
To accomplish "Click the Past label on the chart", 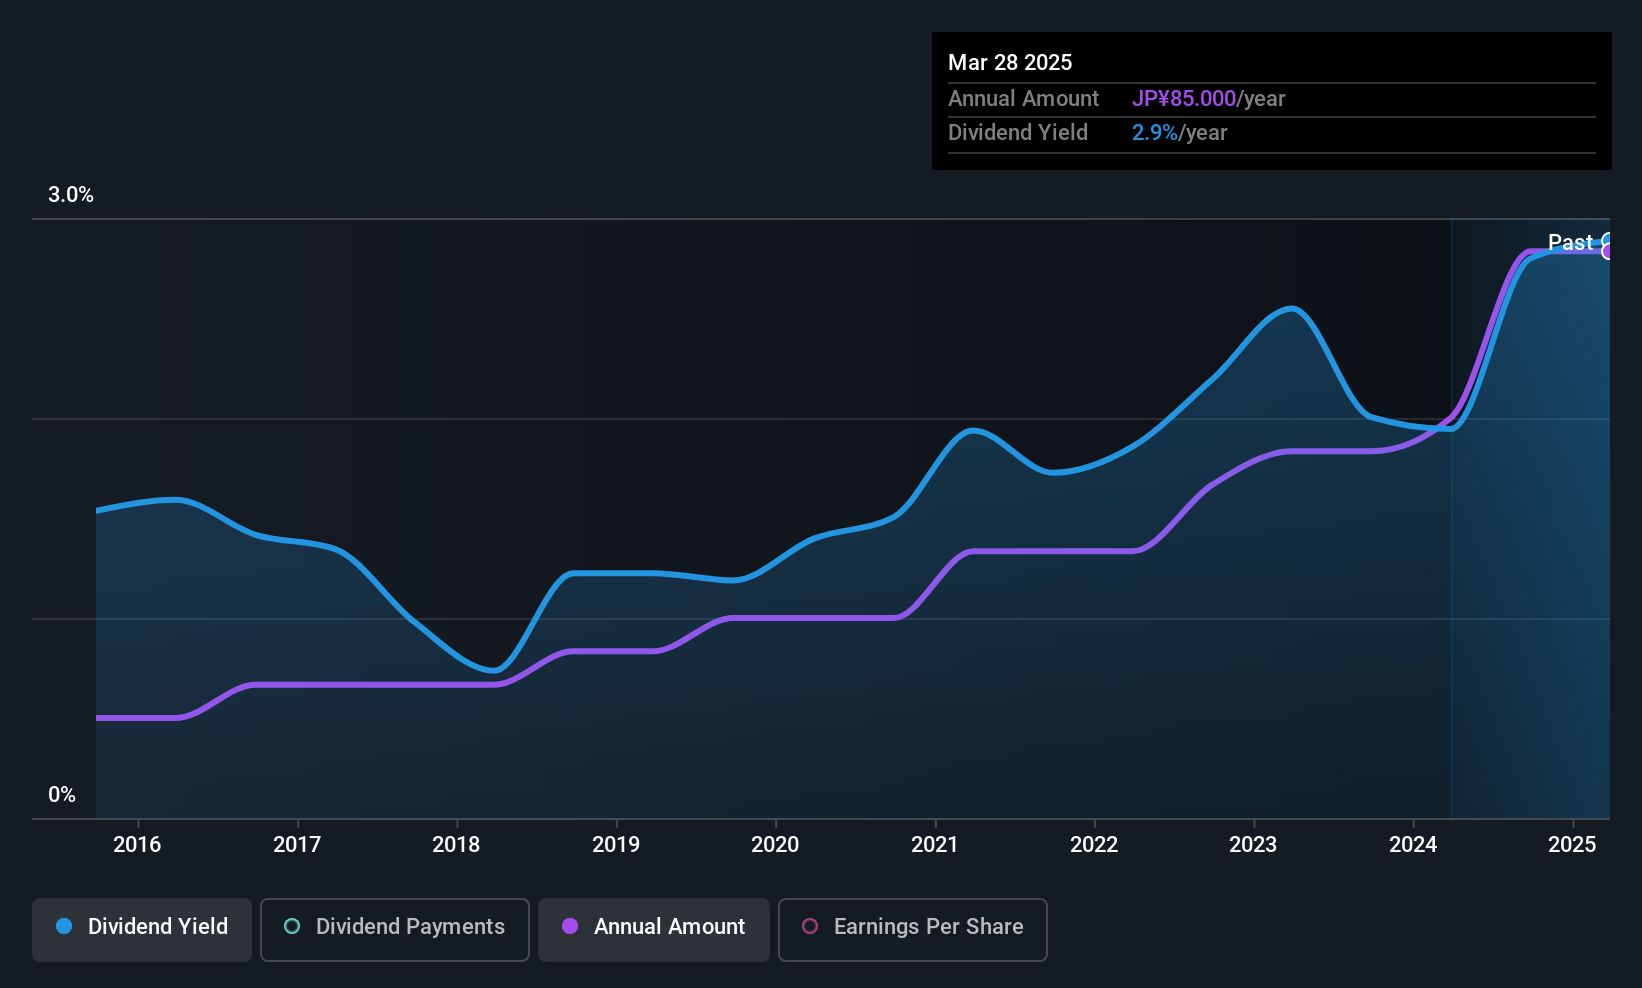I will (x=1569, y=242).
